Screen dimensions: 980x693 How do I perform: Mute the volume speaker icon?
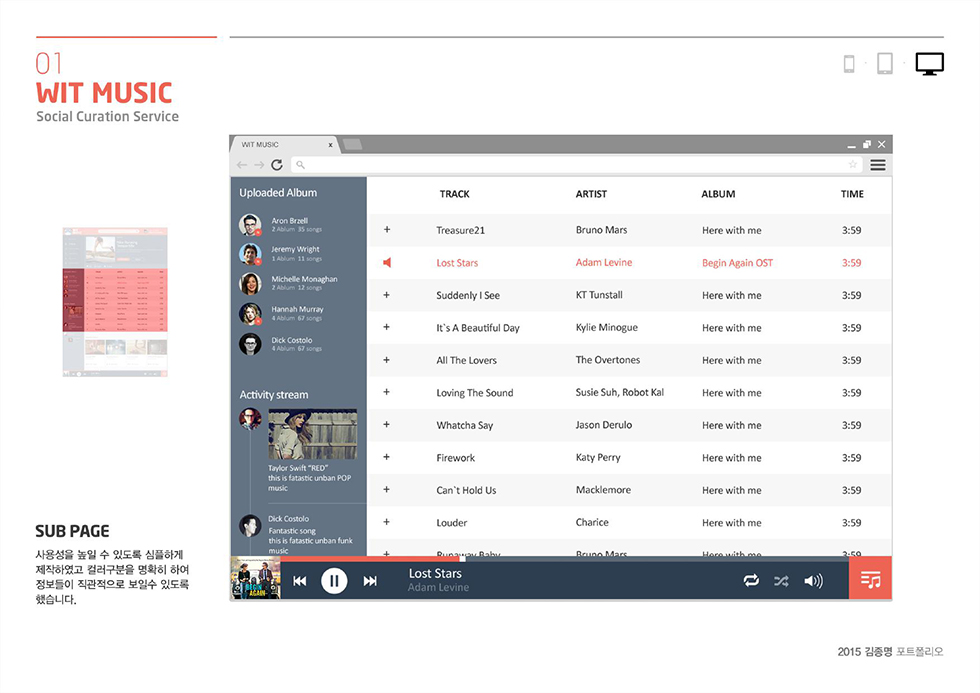[x=813, y=581]
